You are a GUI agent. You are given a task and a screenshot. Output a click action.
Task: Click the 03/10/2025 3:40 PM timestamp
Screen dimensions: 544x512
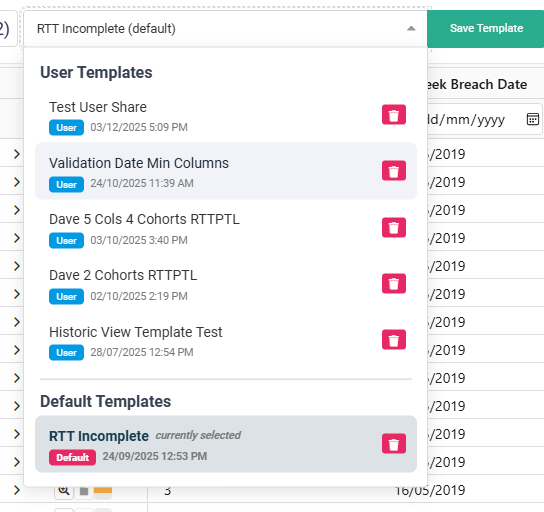[139, 240]
